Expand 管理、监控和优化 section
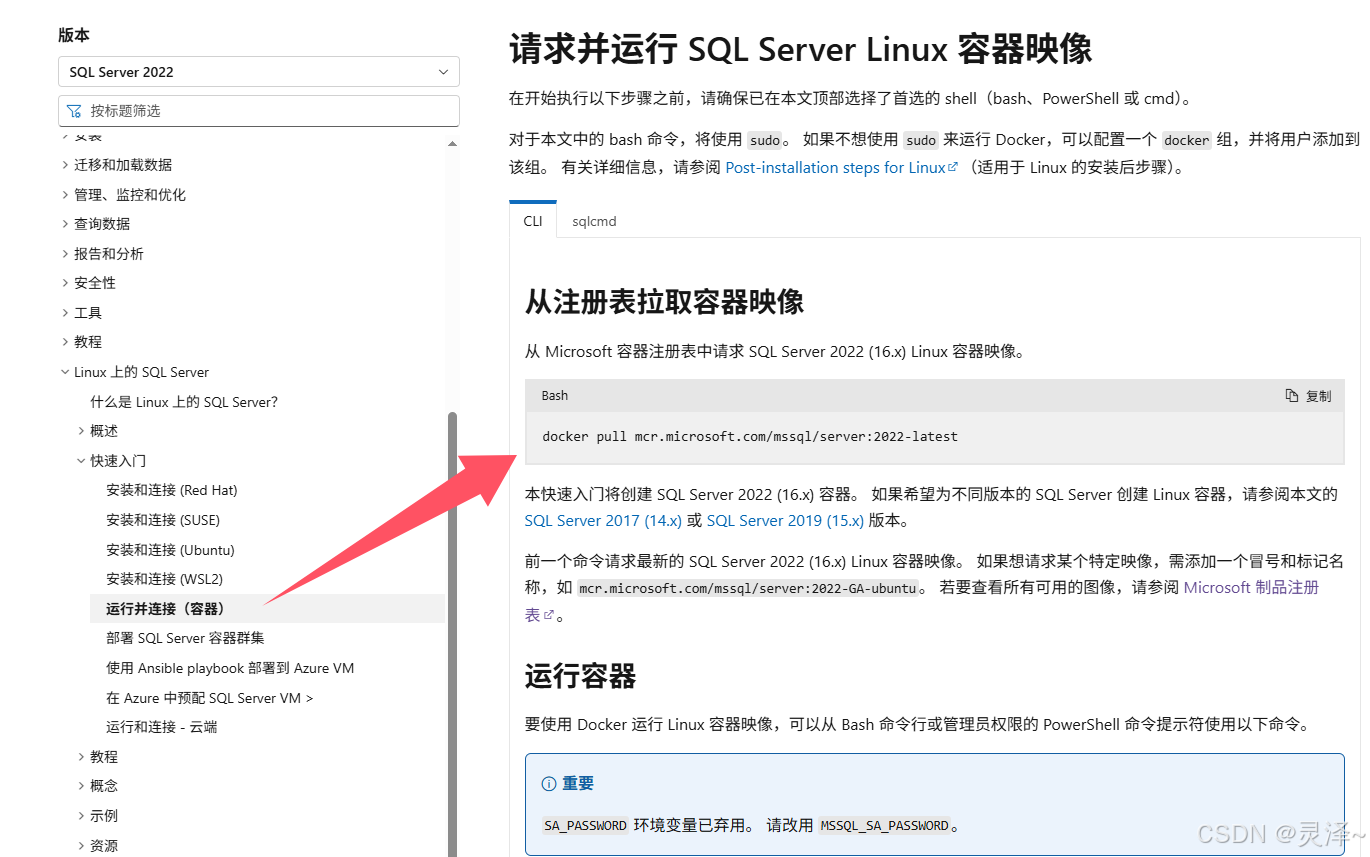This screenshot has height=857, width=1370. point(130,195)
